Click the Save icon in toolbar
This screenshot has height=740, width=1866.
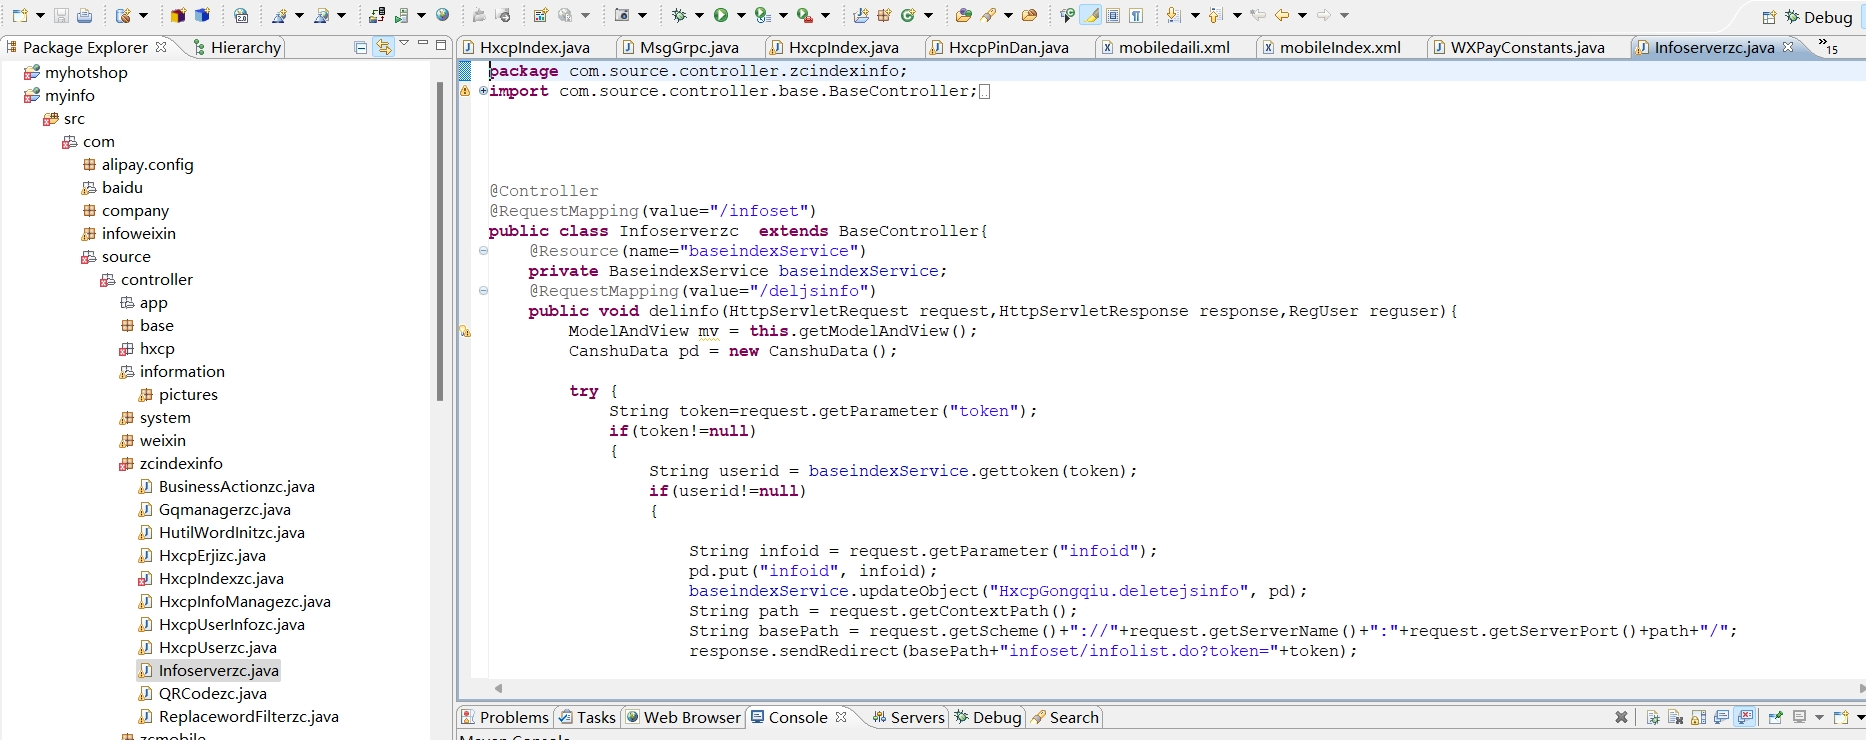pos(61,15)
